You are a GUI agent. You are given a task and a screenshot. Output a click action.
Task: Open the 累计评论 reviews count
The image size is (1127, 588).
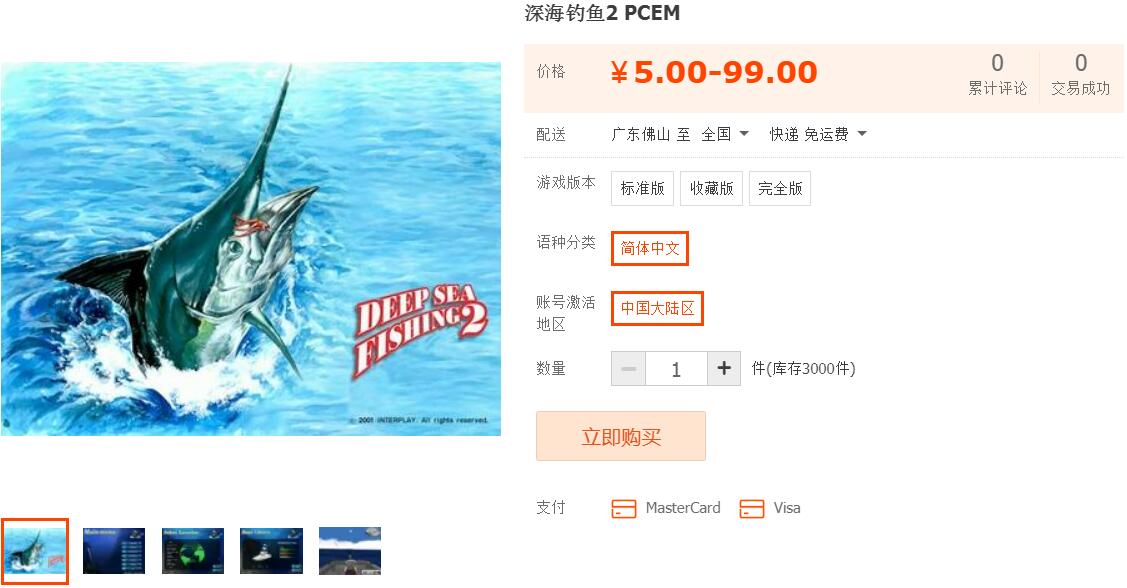[x=998, y=75]
